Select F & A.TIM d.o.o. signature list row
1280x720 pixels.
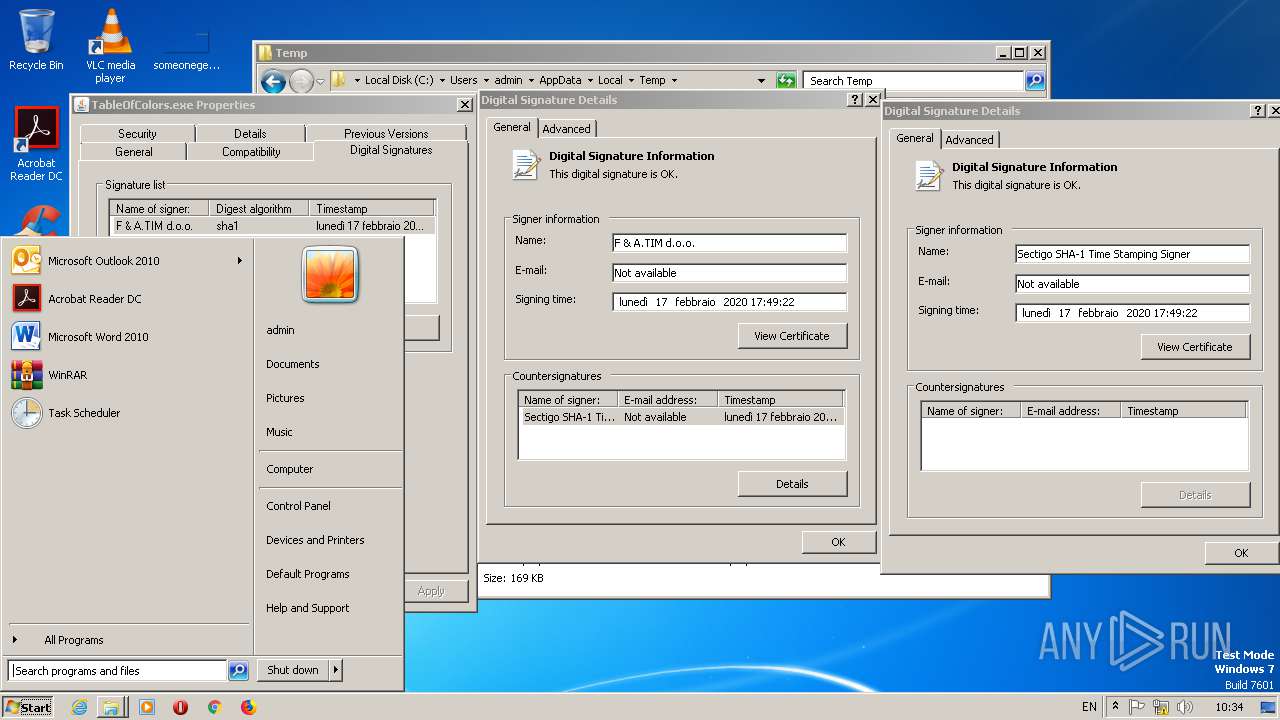[272, 226]
